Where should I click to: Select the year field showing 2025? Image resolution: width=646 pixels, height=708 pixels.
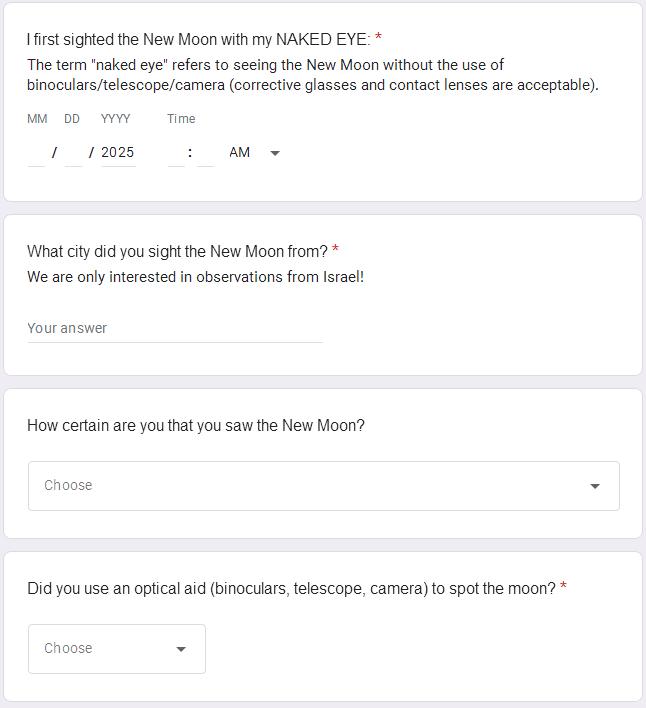[x=118, y=153]
